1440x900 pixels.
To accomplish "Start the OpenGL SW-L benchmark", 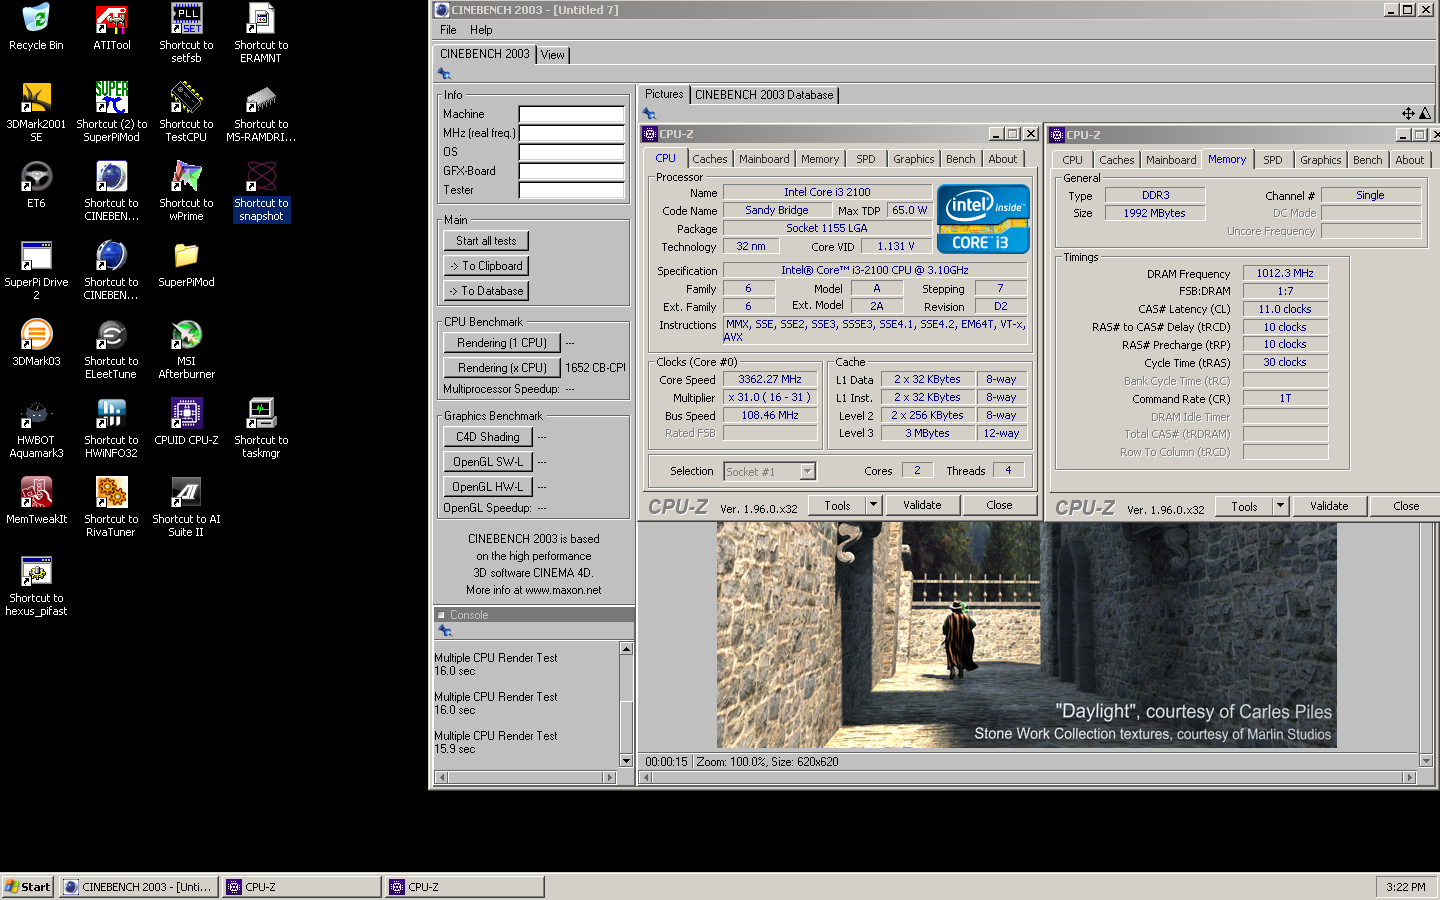I will click(x=487, y=462).
